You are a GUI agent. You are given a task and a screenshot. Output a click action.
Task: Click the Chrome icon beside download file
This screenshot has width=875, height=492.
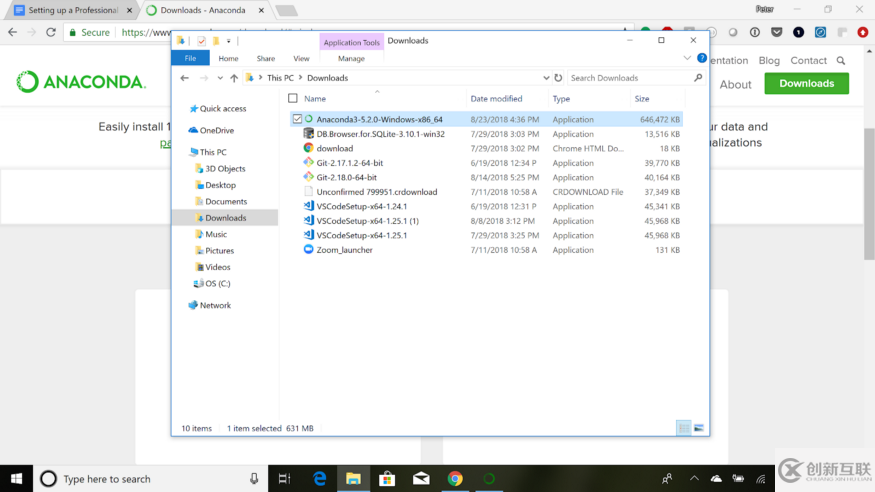tap(309, 148)
